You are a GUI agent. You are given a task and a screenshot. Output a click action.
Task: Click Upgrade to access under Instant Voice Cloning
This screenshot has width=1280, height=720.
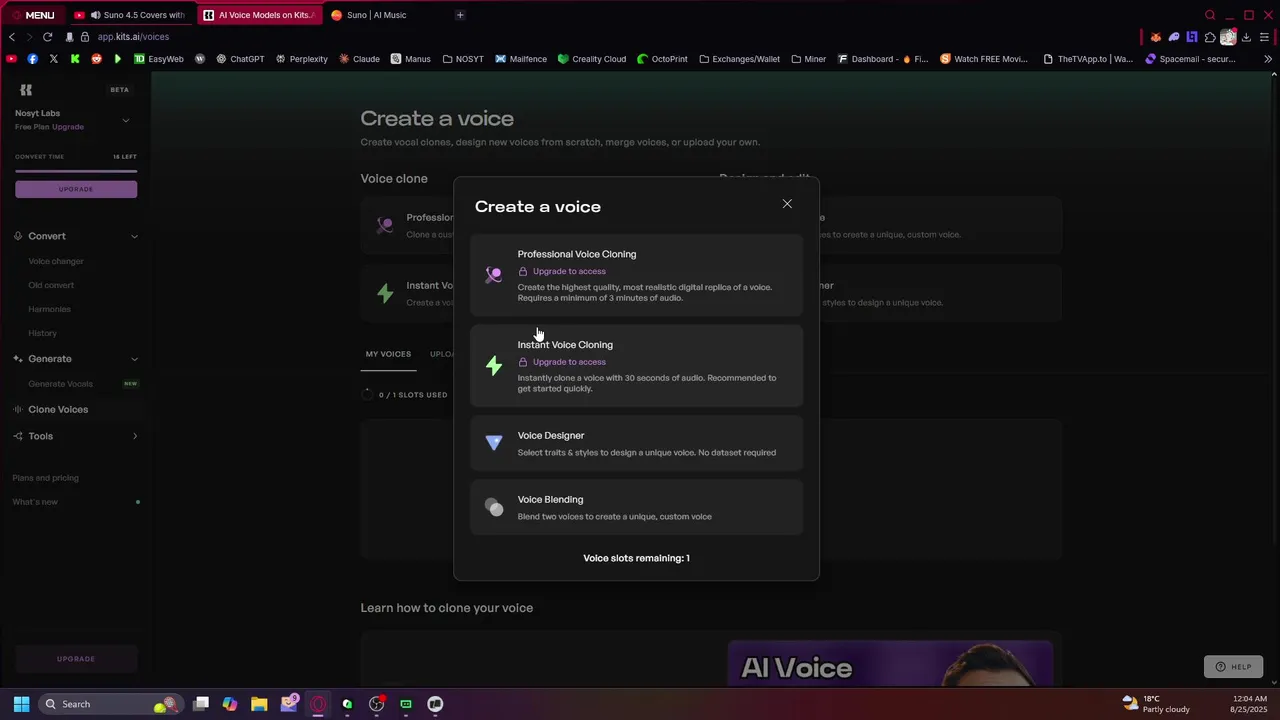click(x=562, y=362)
